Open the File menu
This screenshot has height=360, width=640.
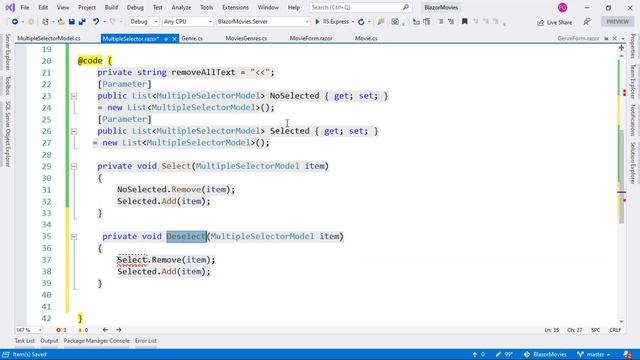point(24,7)
